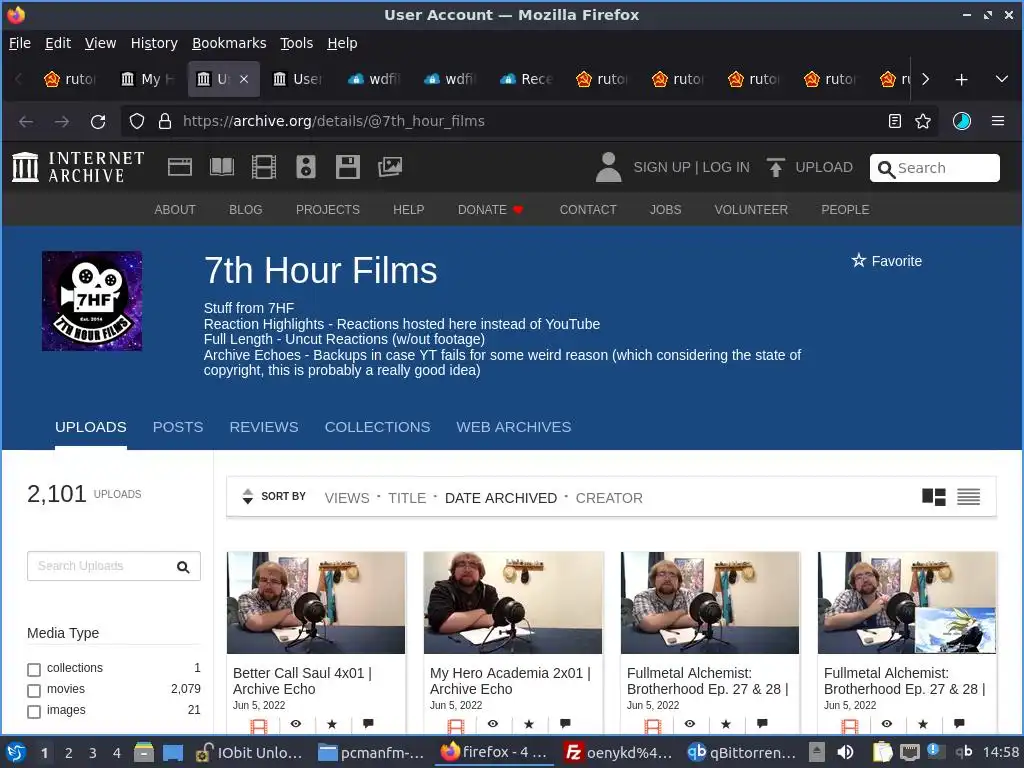This screenshot has width=1024, height=768.
Task: Open the Bookmarks menu
Action: 229,43
